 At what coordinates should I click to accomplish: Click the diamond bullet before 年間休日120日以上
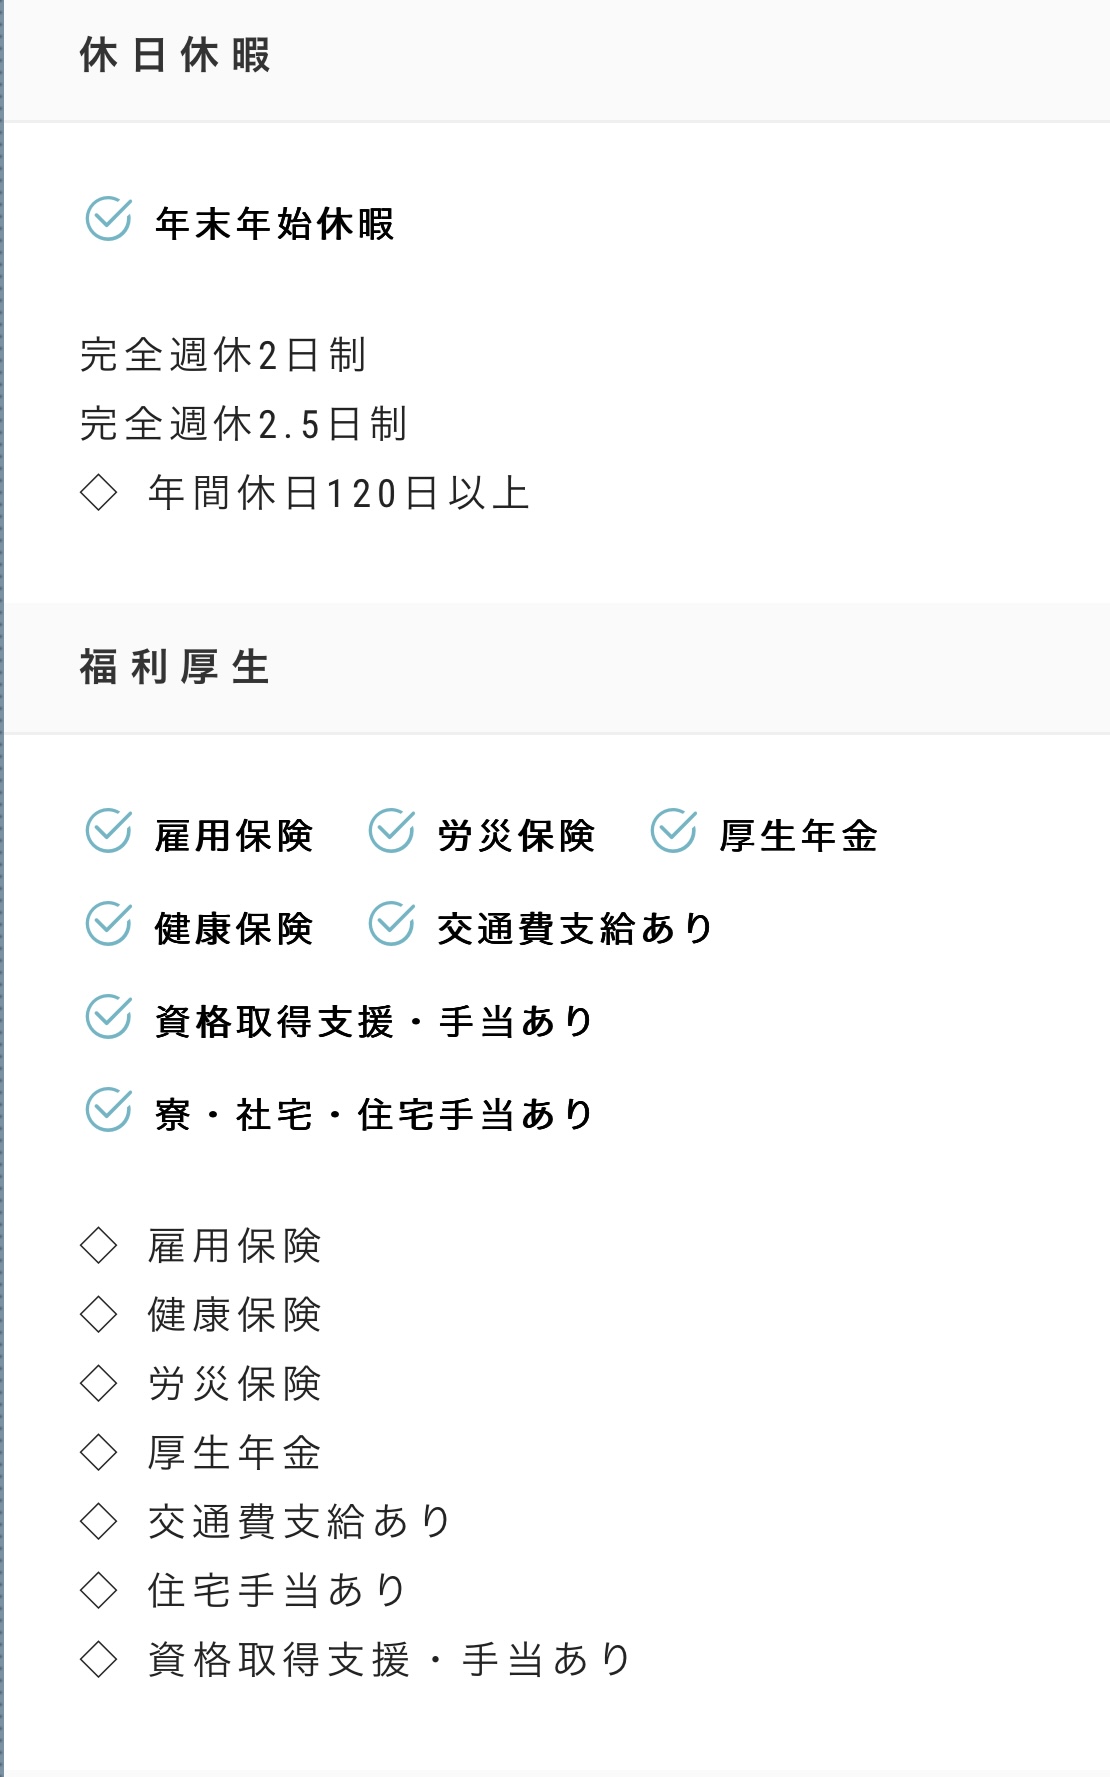pyautogui.click(x=98, y=493)
